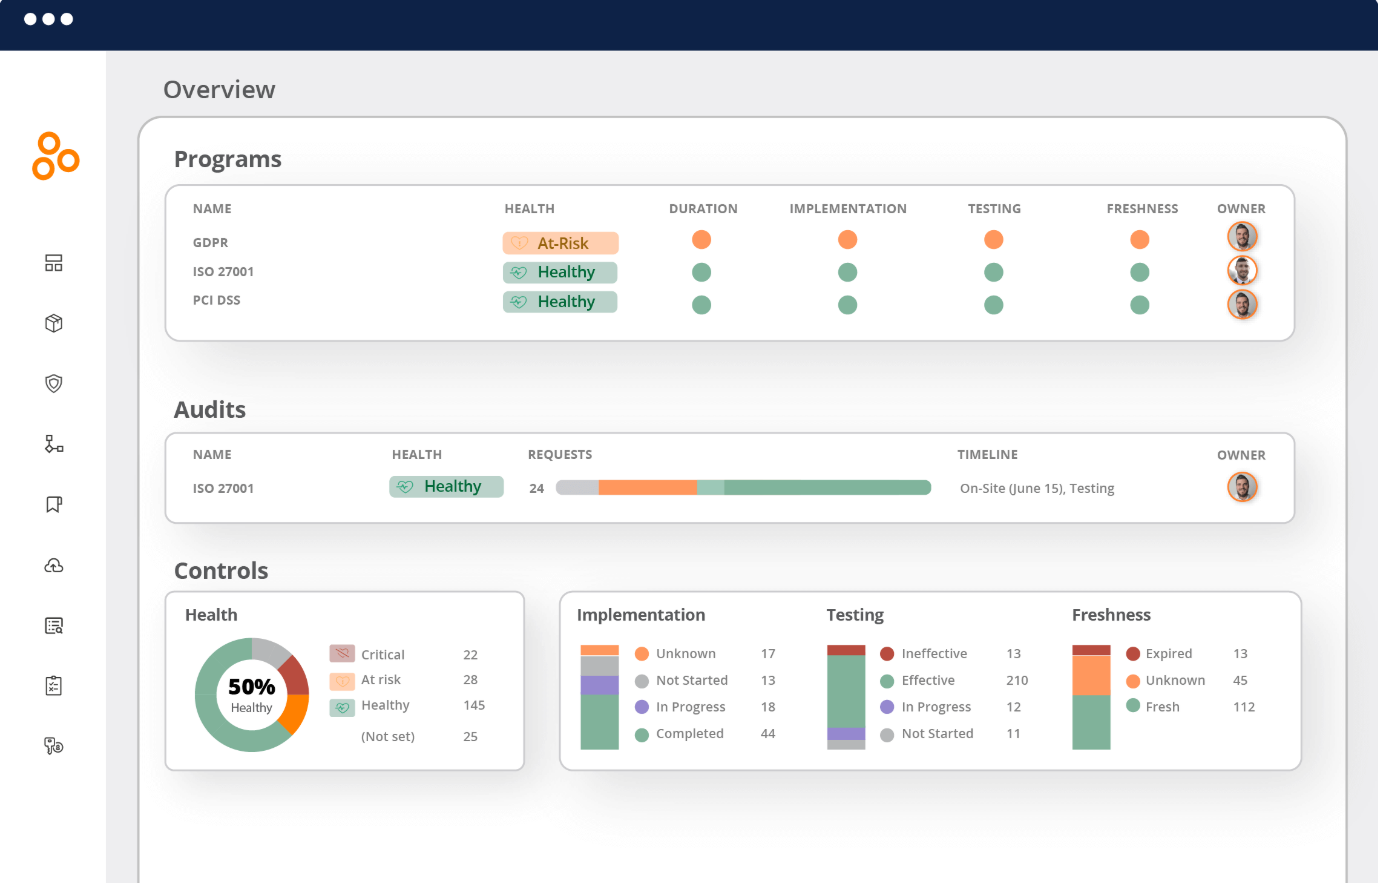Screen dimensions: 1378x883
Task: Open the cloud upload icon in sidebar
Action: click(53, 565)
